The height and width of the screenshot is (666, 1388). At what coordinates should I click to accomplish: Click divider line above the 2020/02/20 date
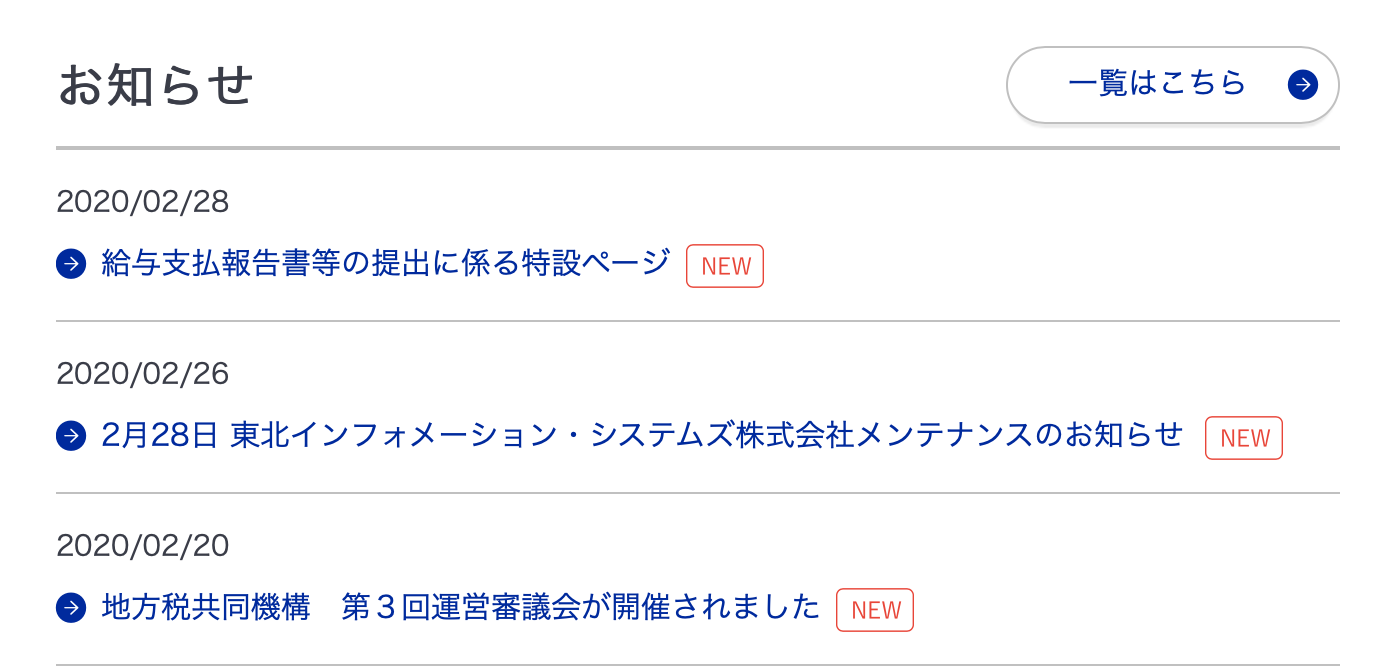pos(698,493)
